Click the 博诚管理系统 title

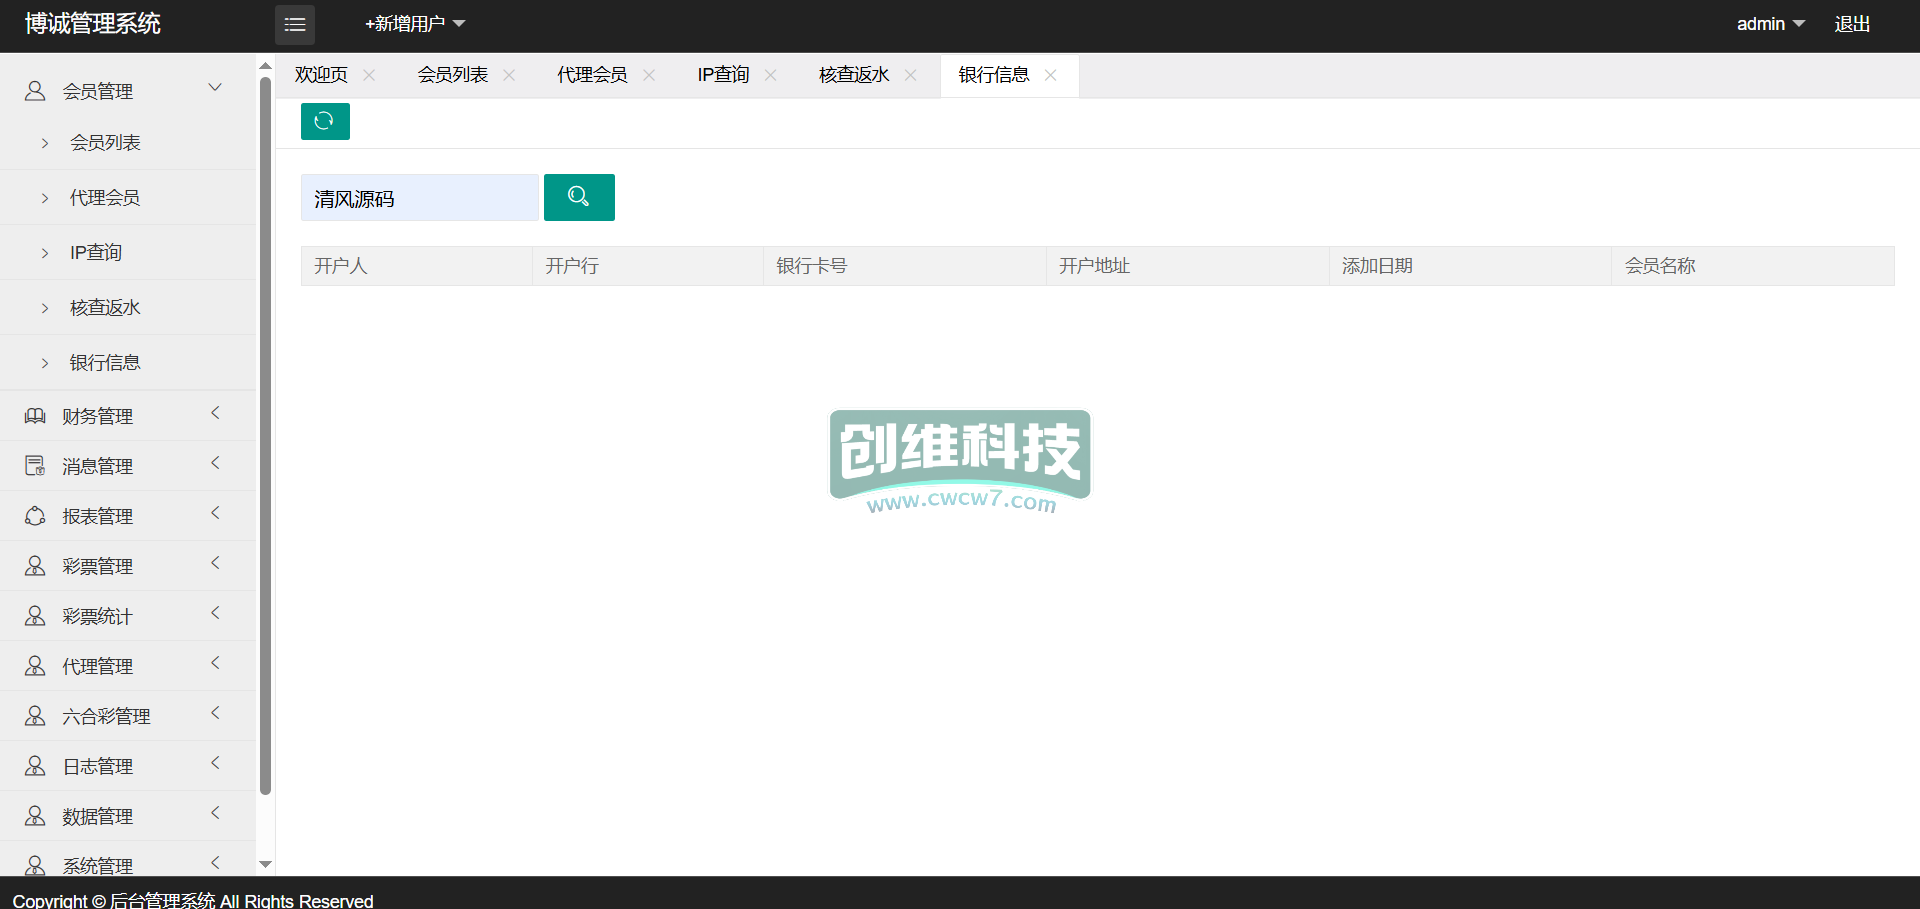(93, 24)
